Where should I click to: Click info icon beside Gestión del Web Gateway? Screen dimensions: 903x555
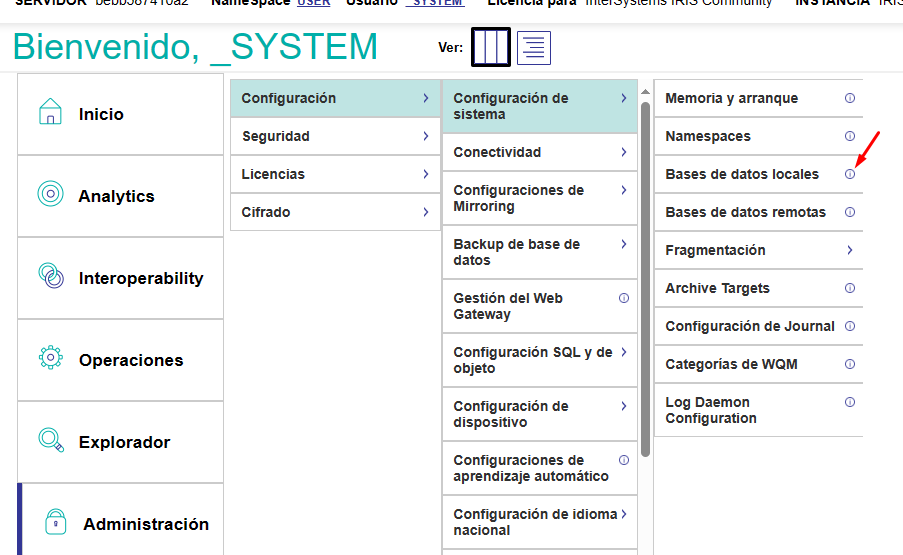pyautogui.click(x=623, y=298)
